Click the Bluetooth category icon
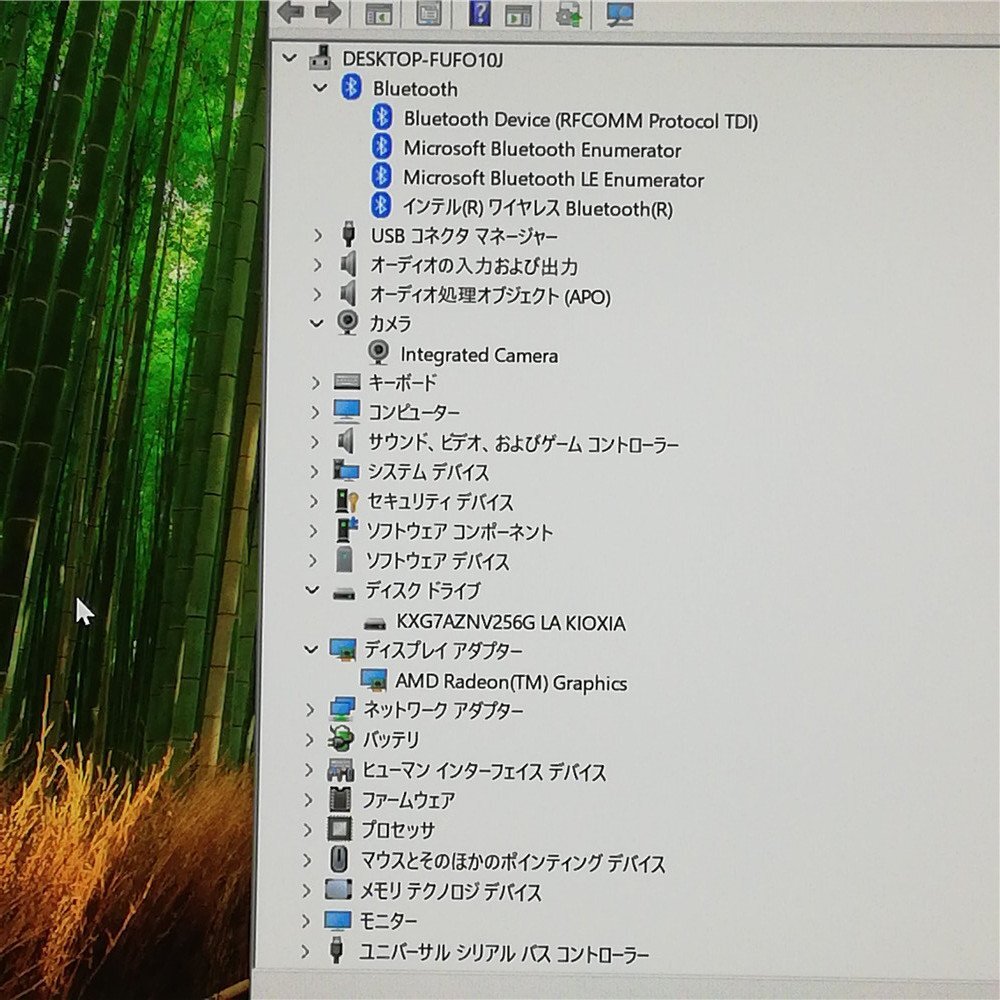Screen dimensions: 1000x1000 pos(351,87)
